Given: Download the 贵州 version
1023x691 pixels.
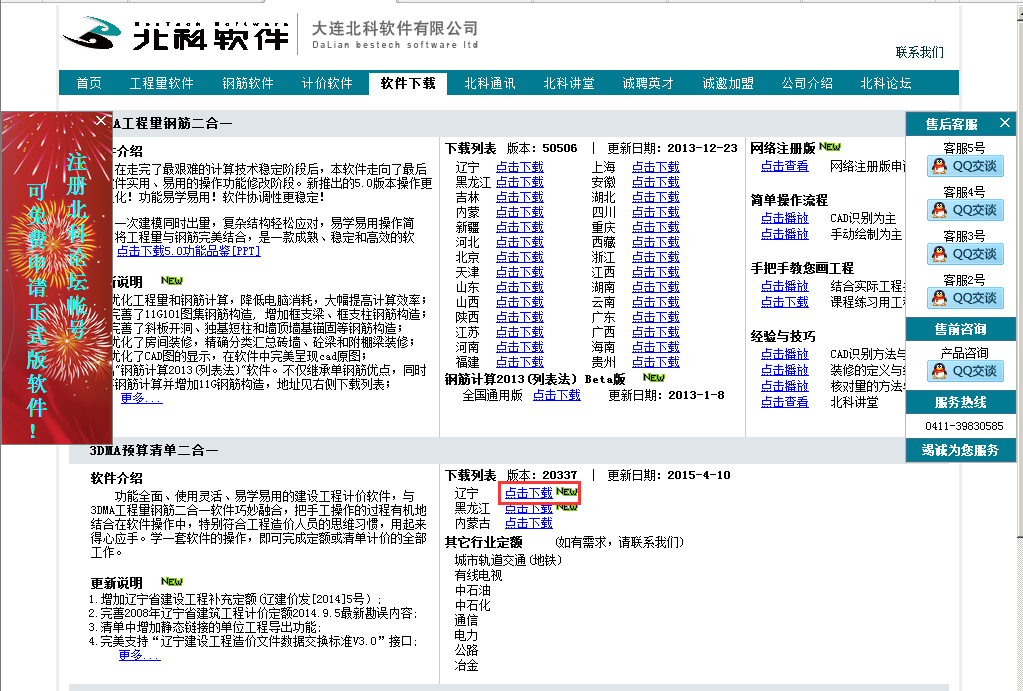Looking at the screenshot, I should tap(656, 362).
